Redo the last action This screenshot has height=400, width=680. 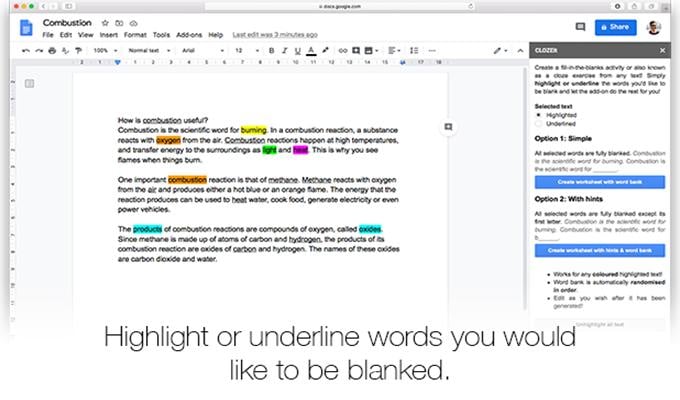39,51
